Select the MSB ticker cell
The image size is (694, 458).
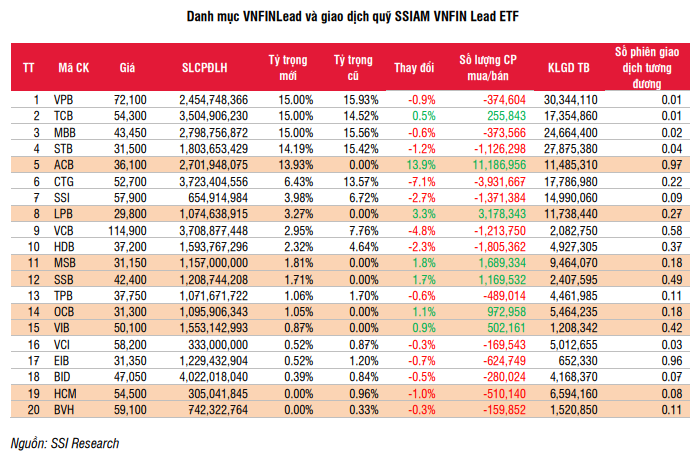click(x=65, y=263)
